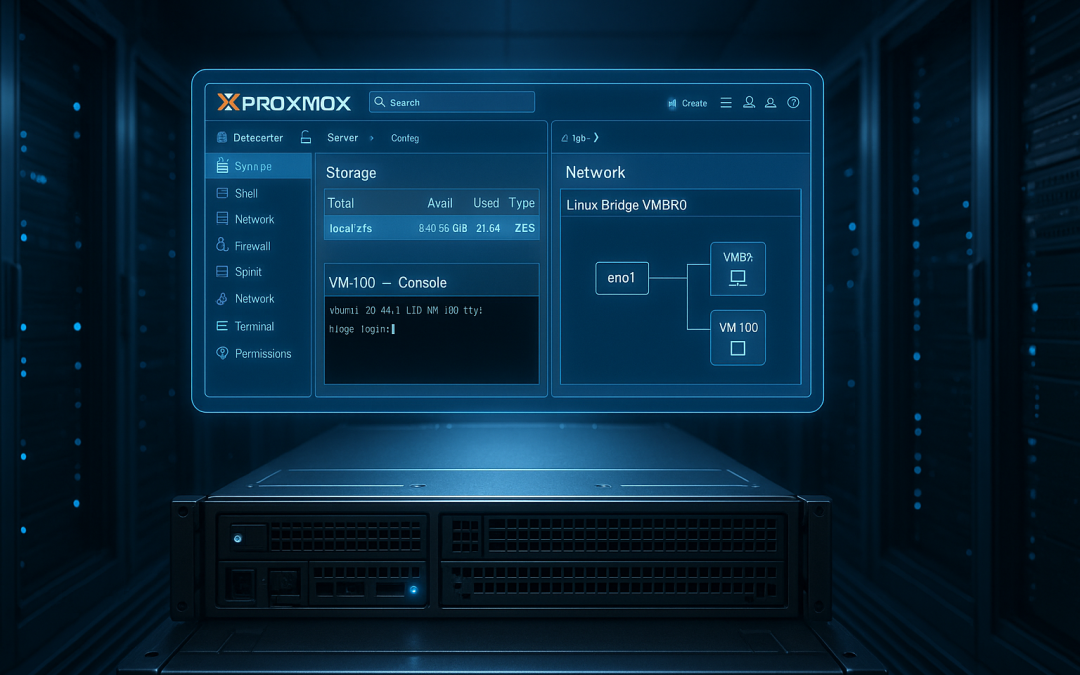Screen dimensions: 1080x675
Task: Expand the chevron after Server
Action: 371,138
